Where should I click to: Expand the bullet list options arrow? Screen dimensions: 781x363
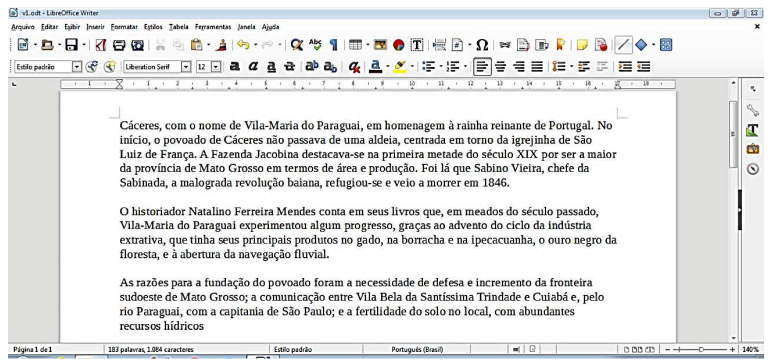[441, 67]
